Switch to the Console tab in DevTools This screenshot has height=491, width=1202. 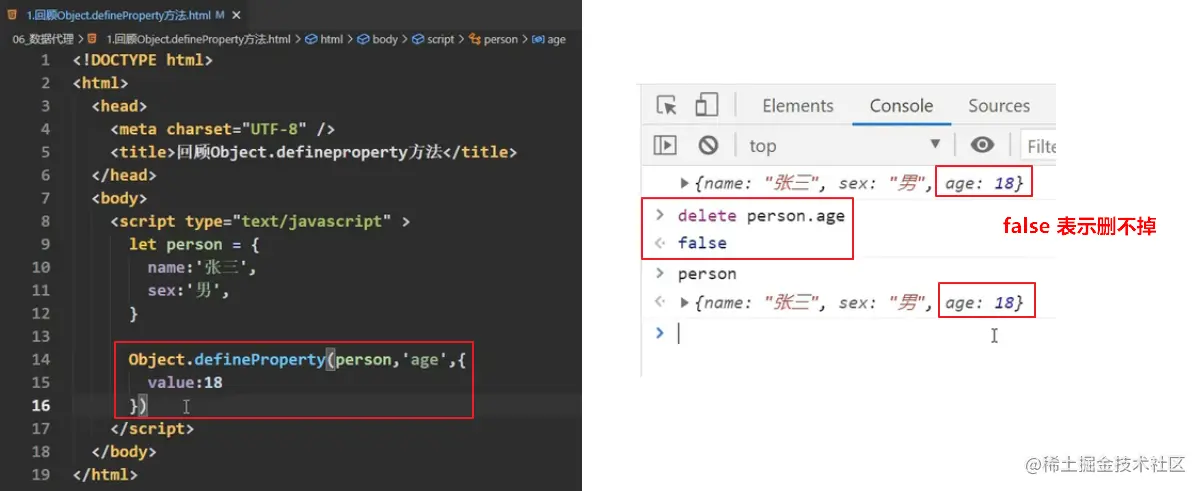(901, 106)
